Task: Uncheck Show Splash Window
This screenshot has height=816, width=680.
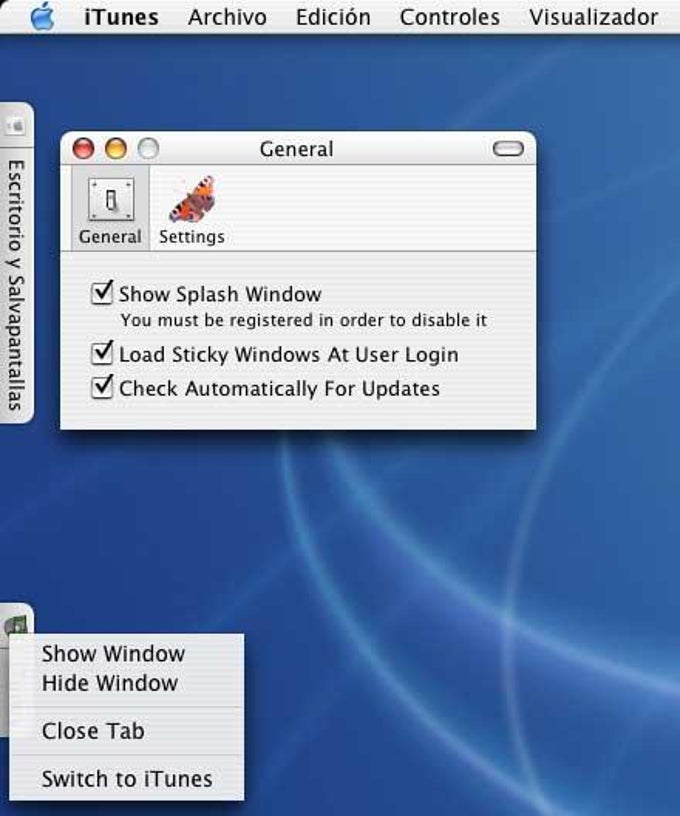Action: click(x=102, y=293)
